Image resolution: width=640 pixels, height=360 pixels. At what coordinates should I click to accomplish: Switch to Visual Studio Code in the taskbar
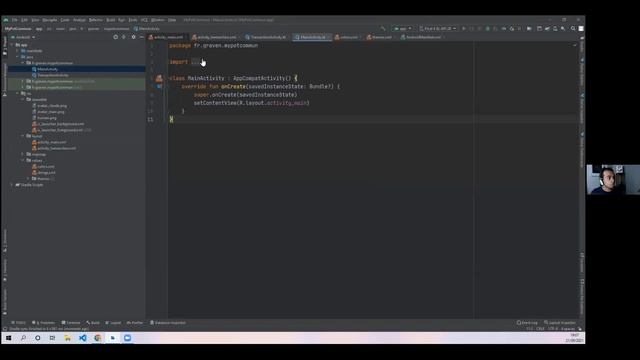tap(82, 338)
